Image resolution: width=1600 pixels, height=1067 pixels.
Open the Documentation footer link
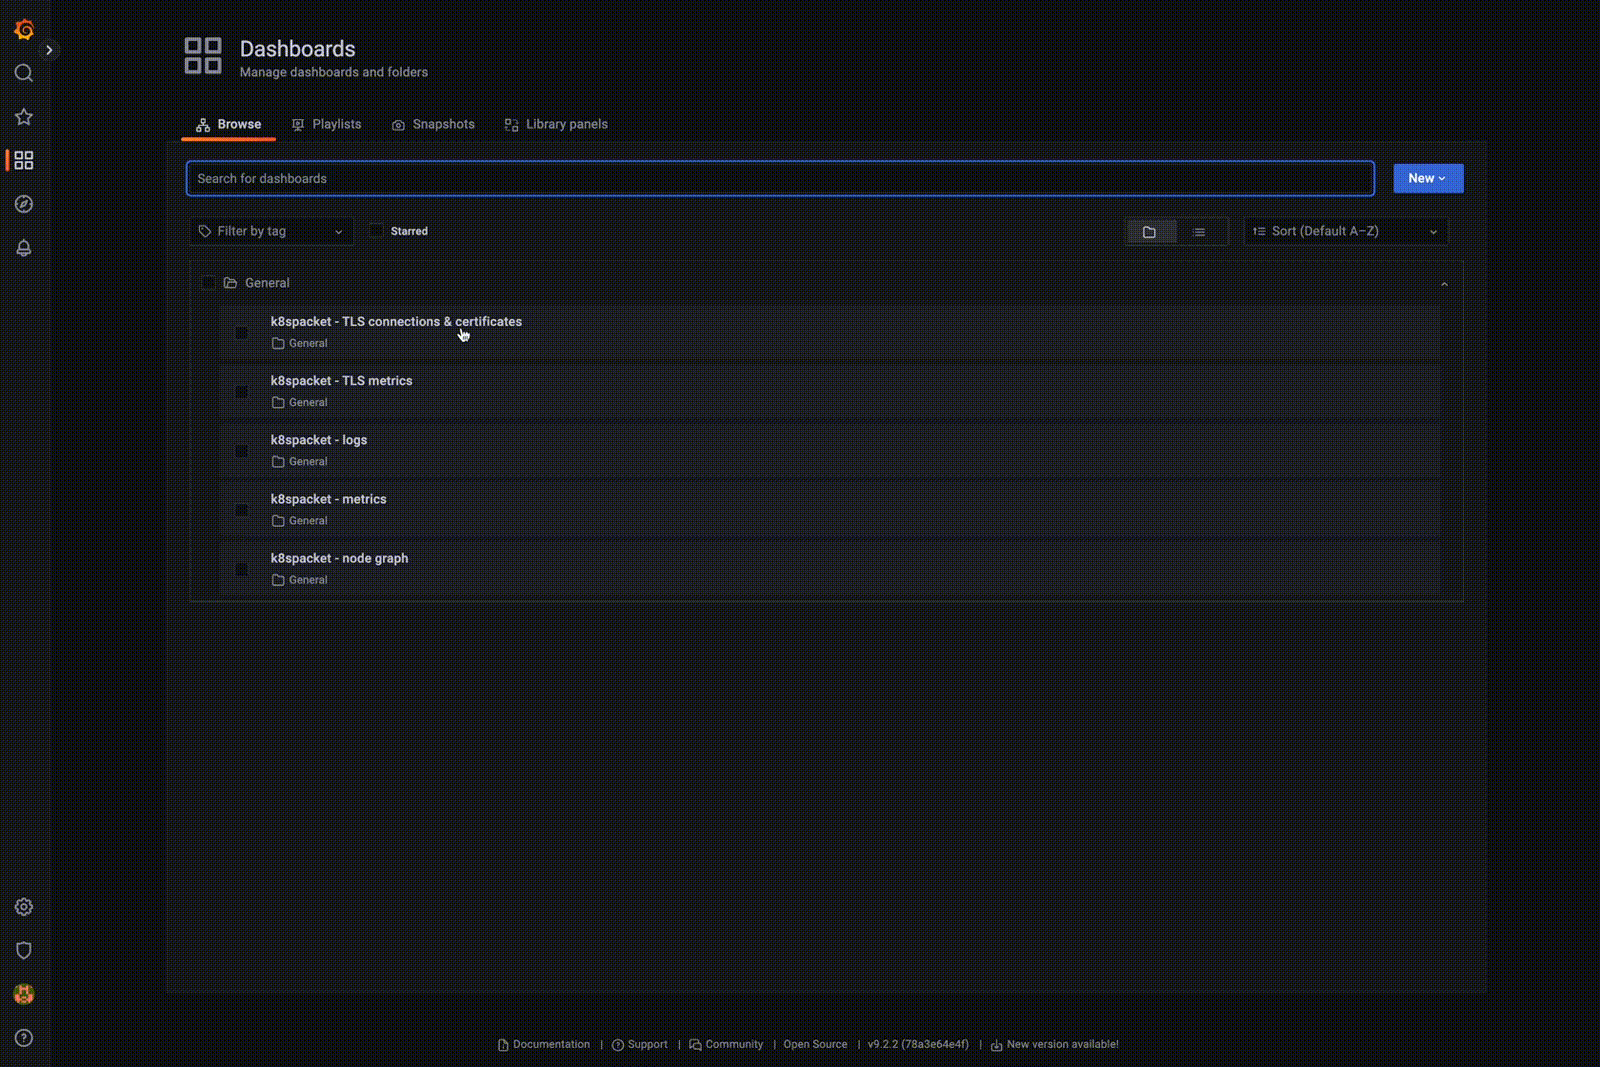(544, 1044)
